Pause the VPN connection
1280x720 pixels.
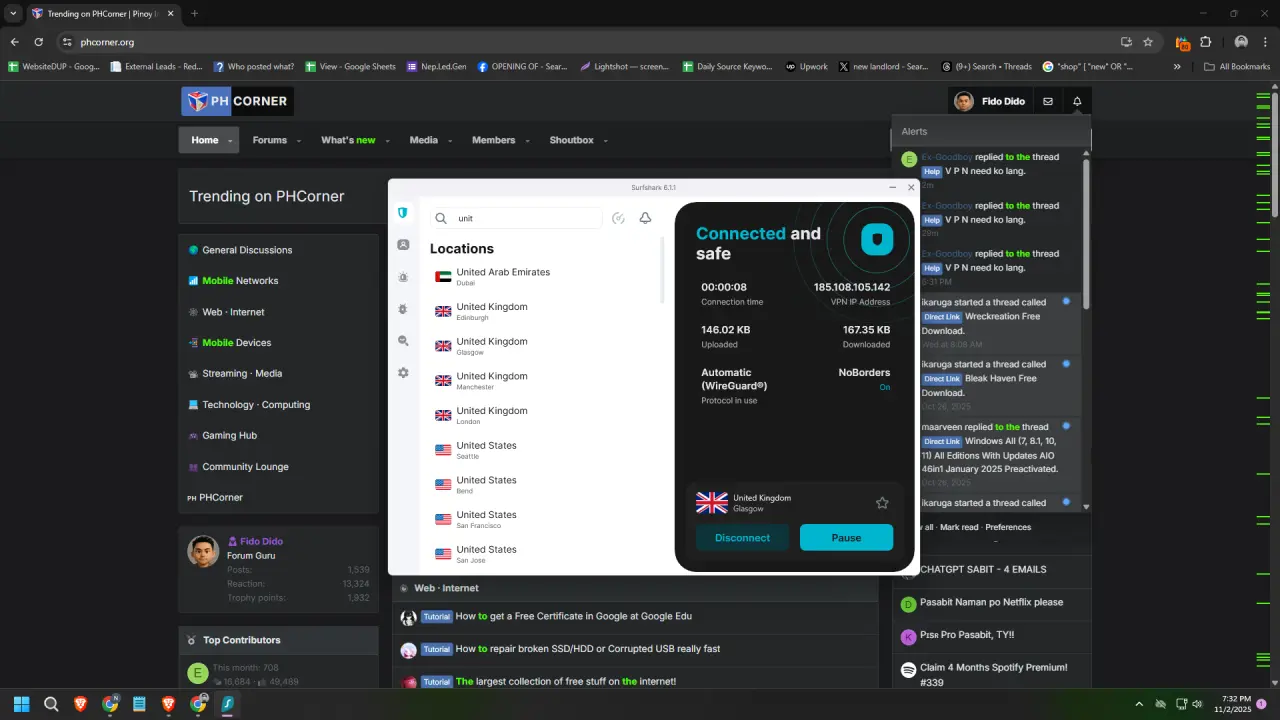pos(846,538)
